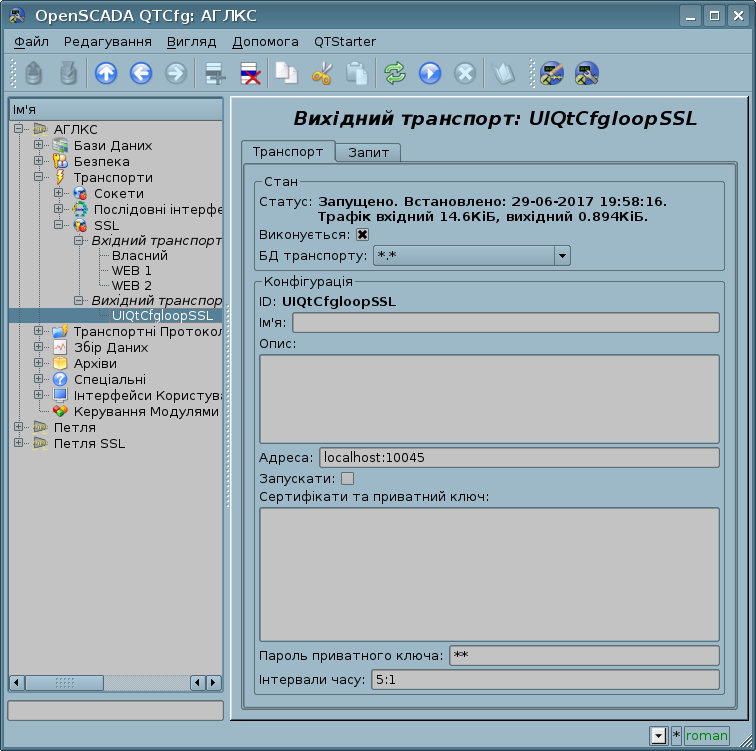Open the Вигляд menu
The width and height of the screenshot is (756, 751).
click(192, 41)
